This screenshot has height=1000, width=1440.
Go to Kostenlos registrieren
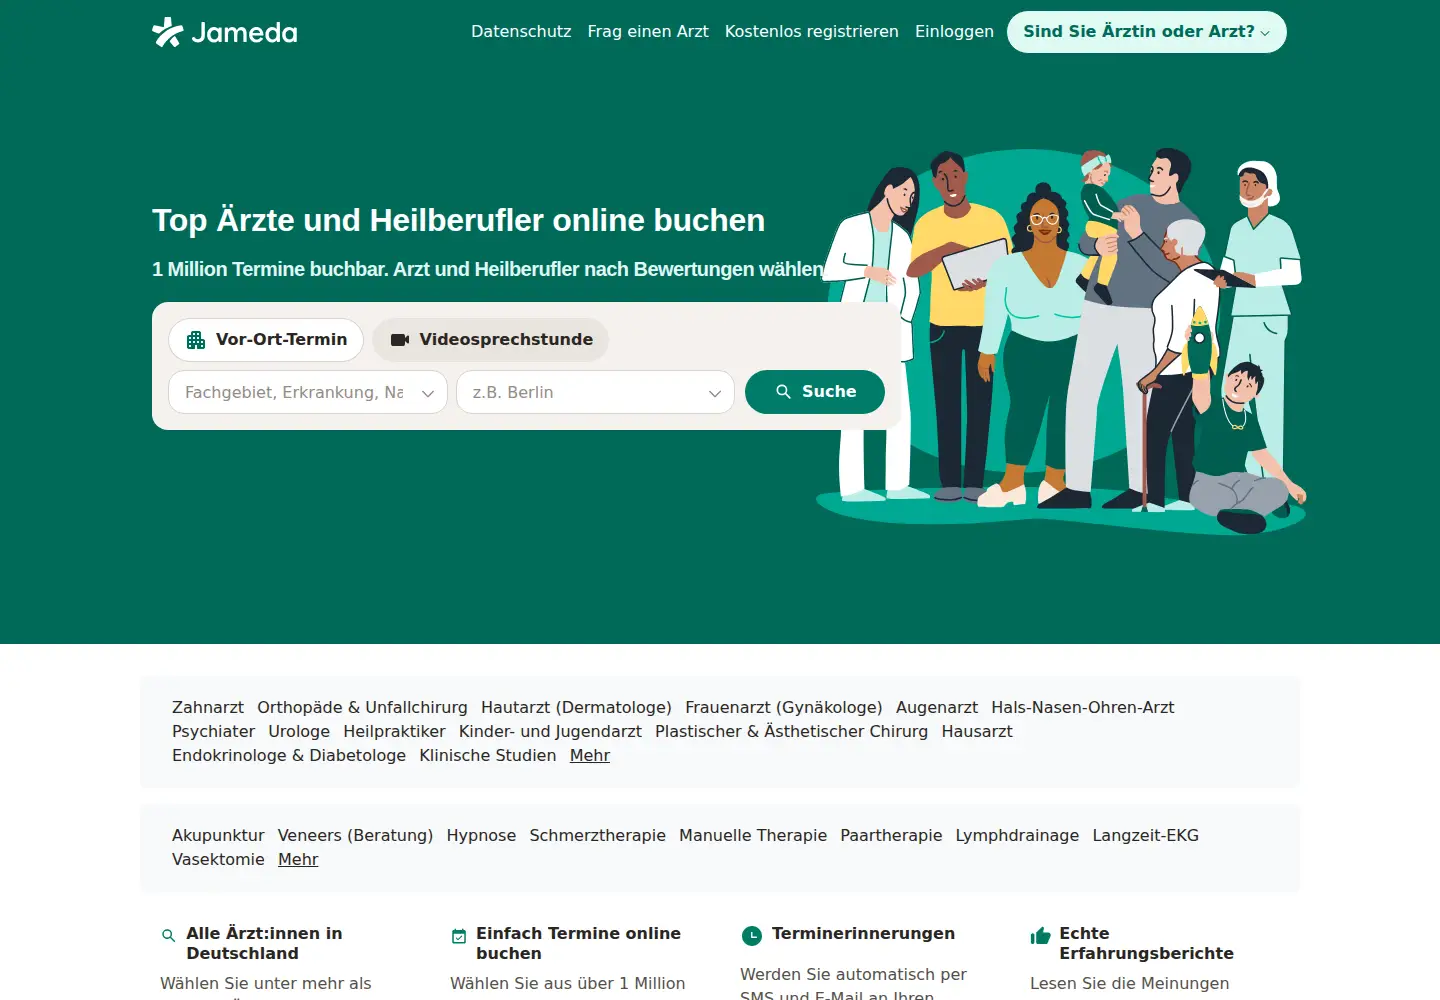coord(812,32)
